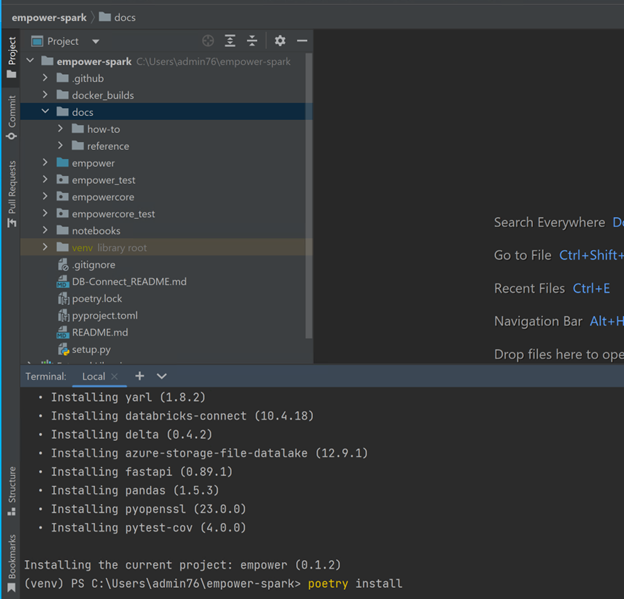Select the how-to folder icon
624x599 pixels.
(78, 129)
